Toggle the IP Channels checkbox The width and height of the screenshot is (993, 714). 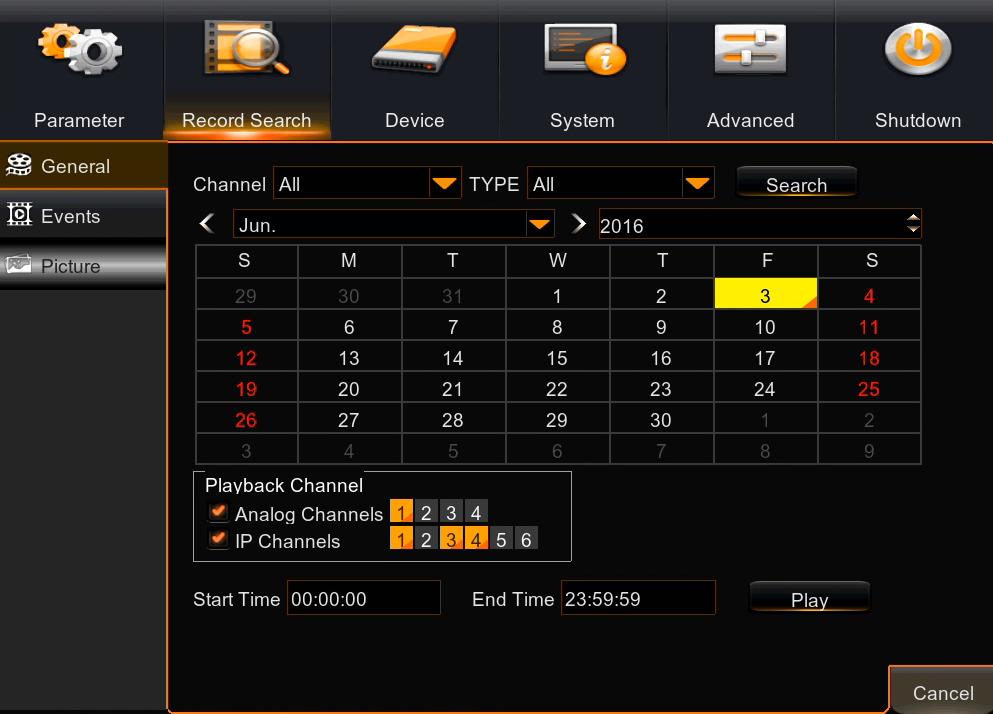click(x=218, y=539)
